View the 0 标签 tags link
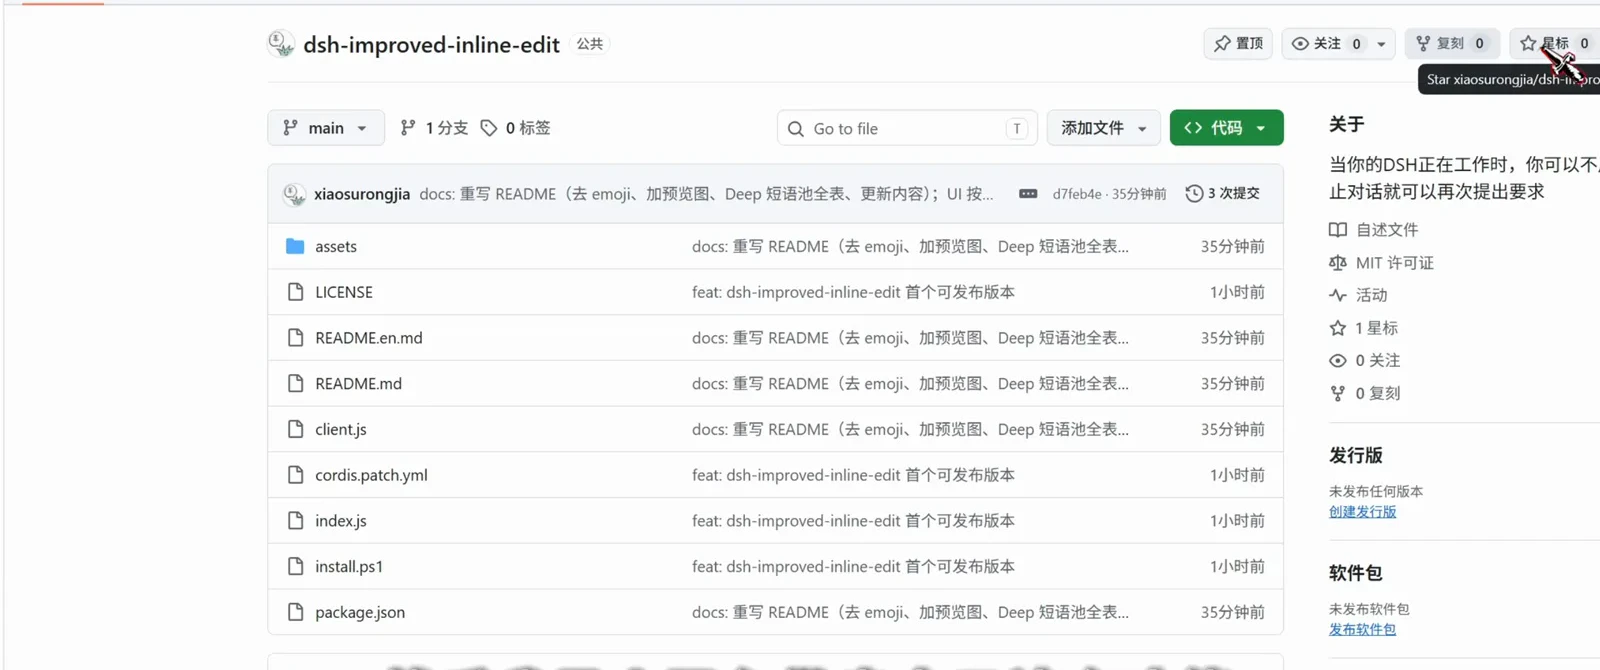This screenshot has width=1600, height=670. [515, 128]
